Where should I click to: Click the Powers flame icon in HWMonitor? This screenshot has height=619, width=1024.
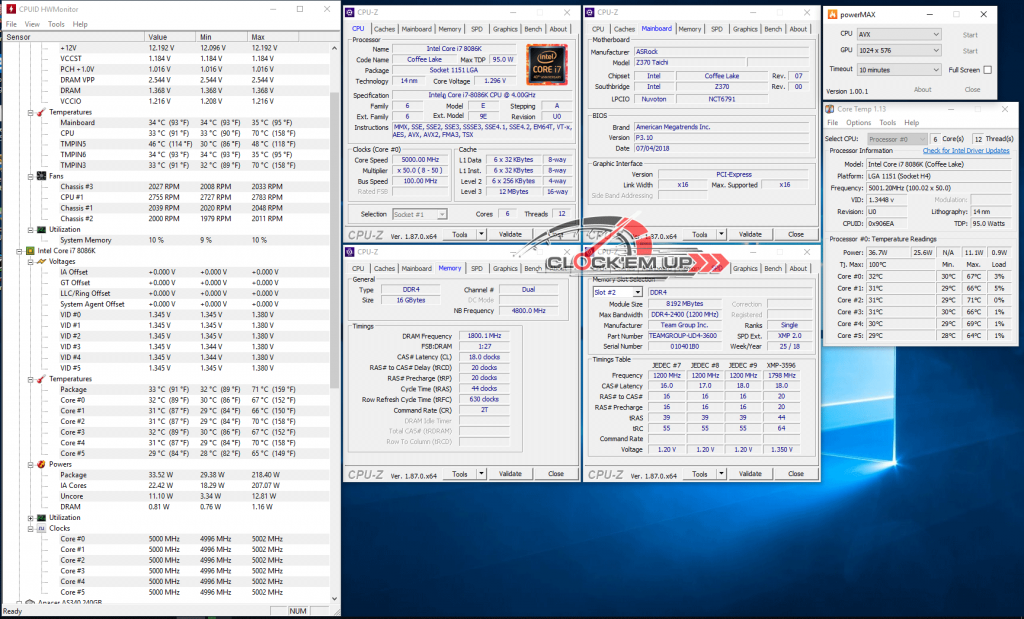pyautogui.click(x=42, y=464)
